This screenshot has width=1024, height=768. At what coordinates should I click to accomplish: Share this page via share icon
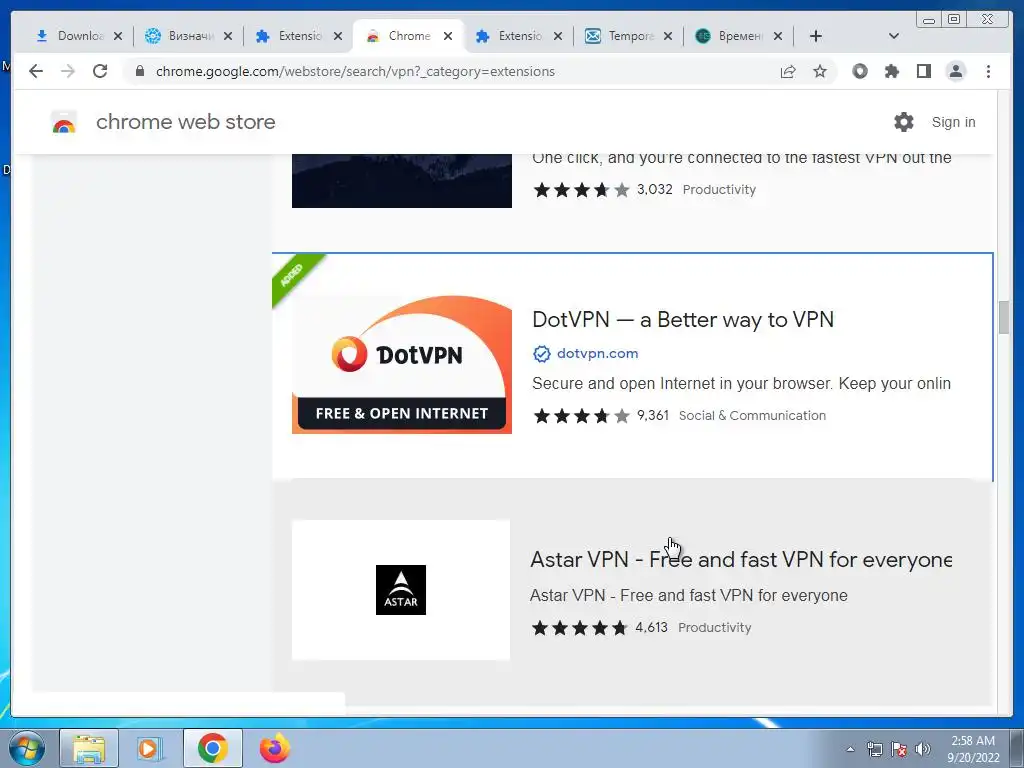[x=788, y=71]
